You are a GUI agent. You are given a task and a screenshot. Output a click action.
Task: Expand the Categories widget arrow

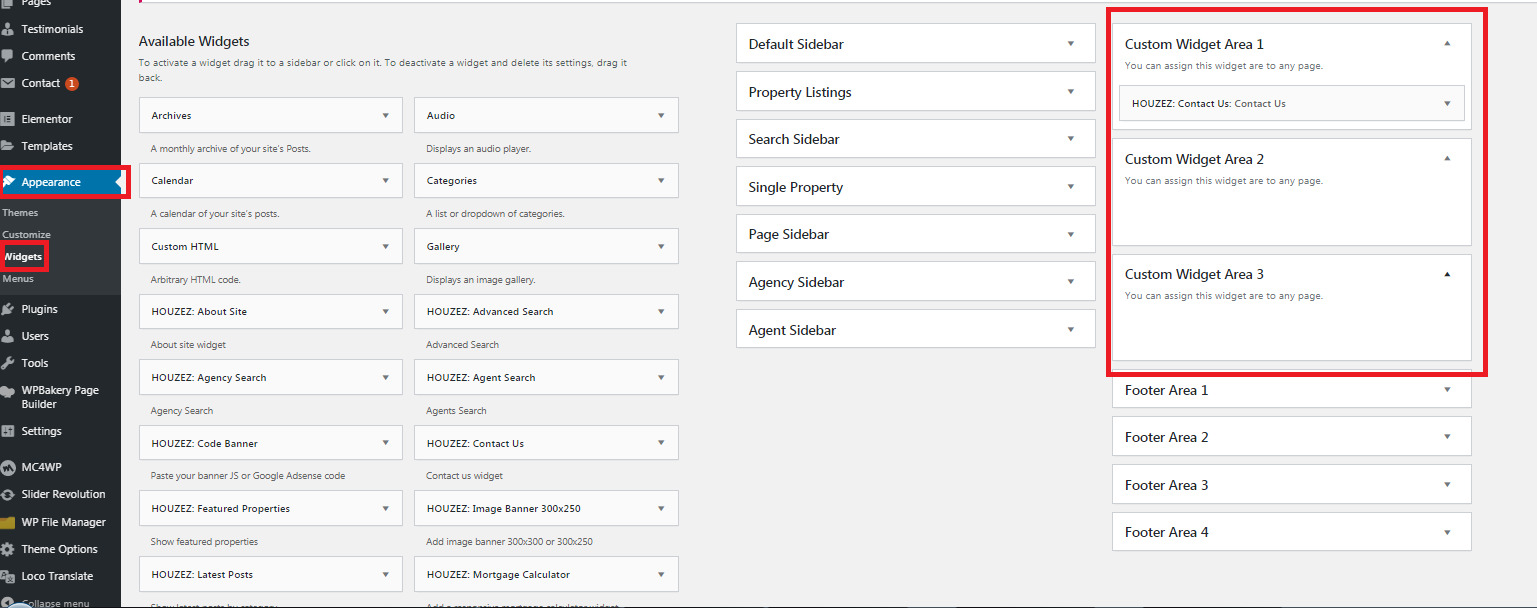click(x=661, y=181)
